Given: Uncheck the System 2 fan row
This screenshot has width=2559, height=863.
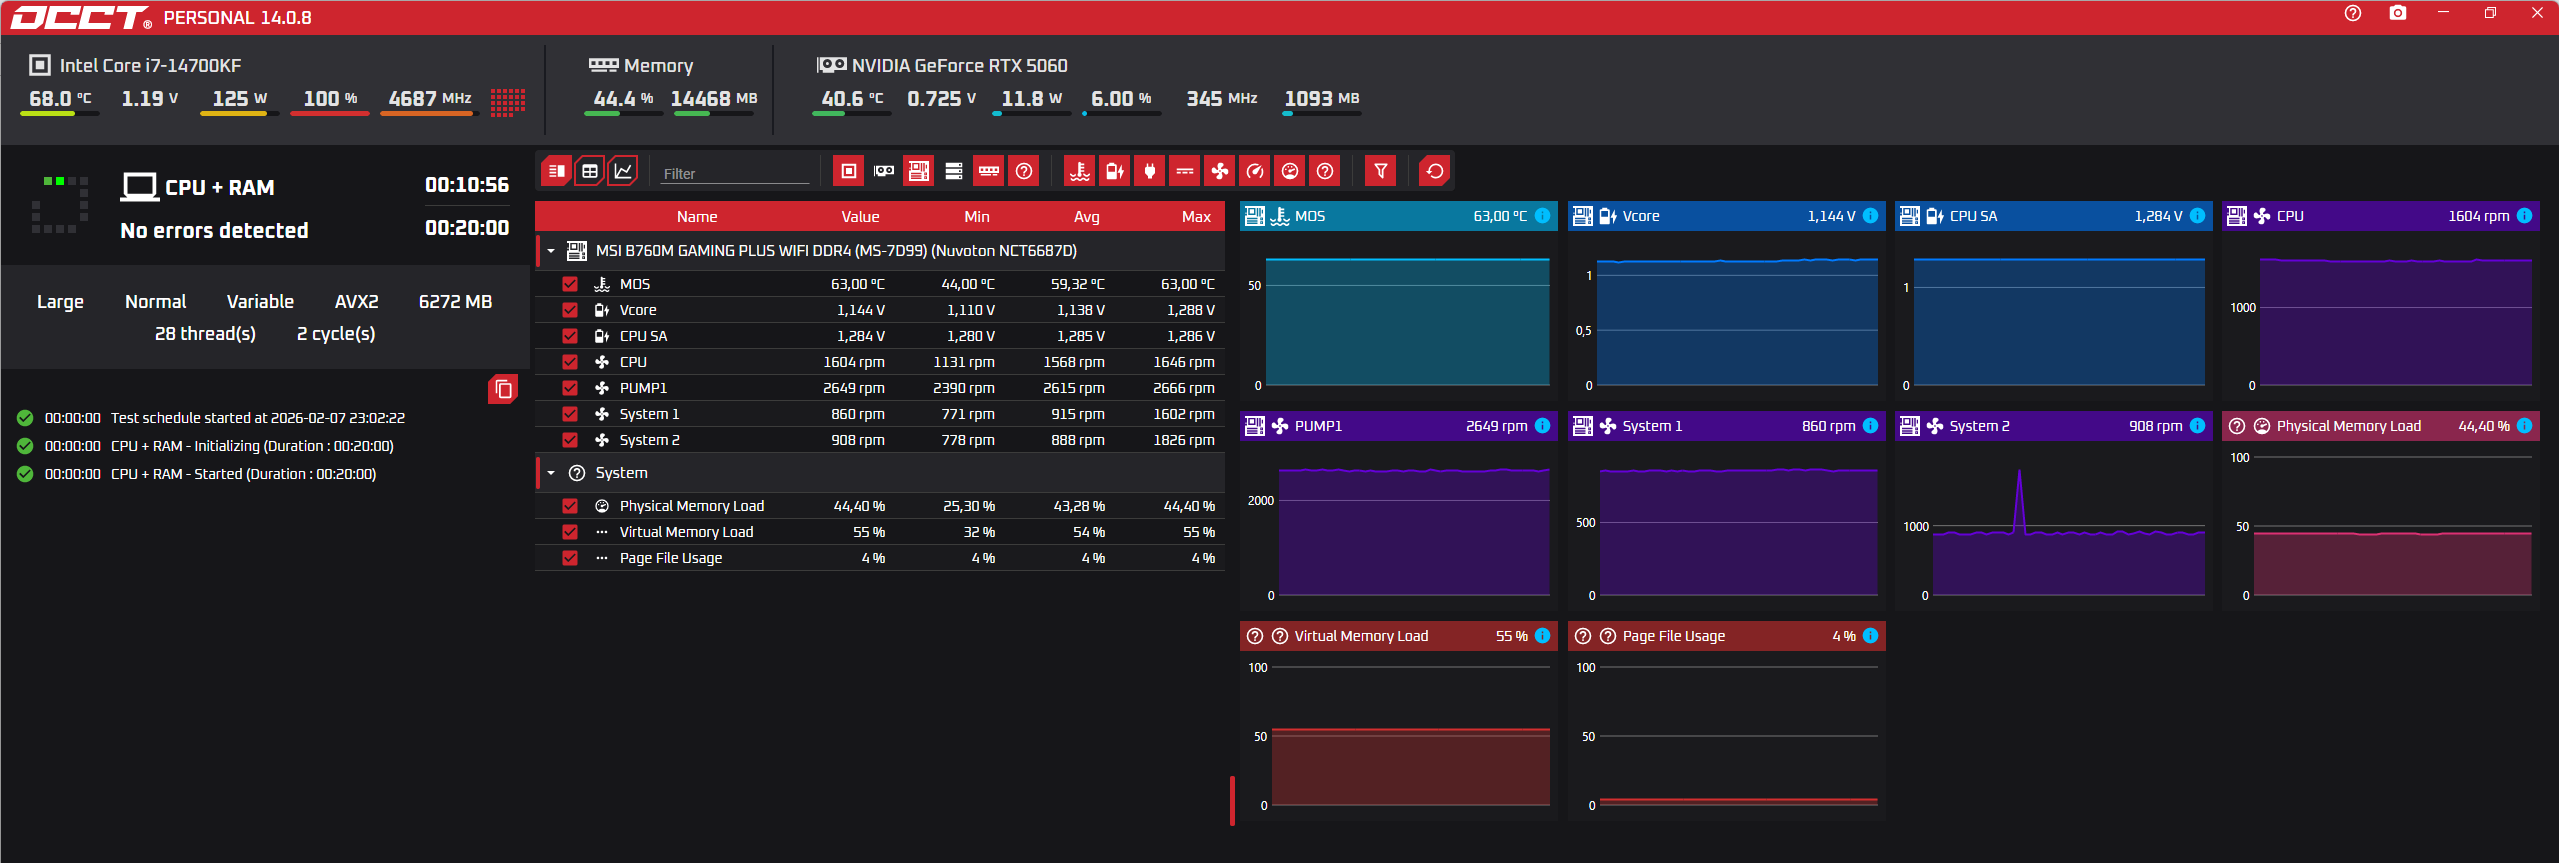Looking at the screenshot, I should (x=570, y=440).
